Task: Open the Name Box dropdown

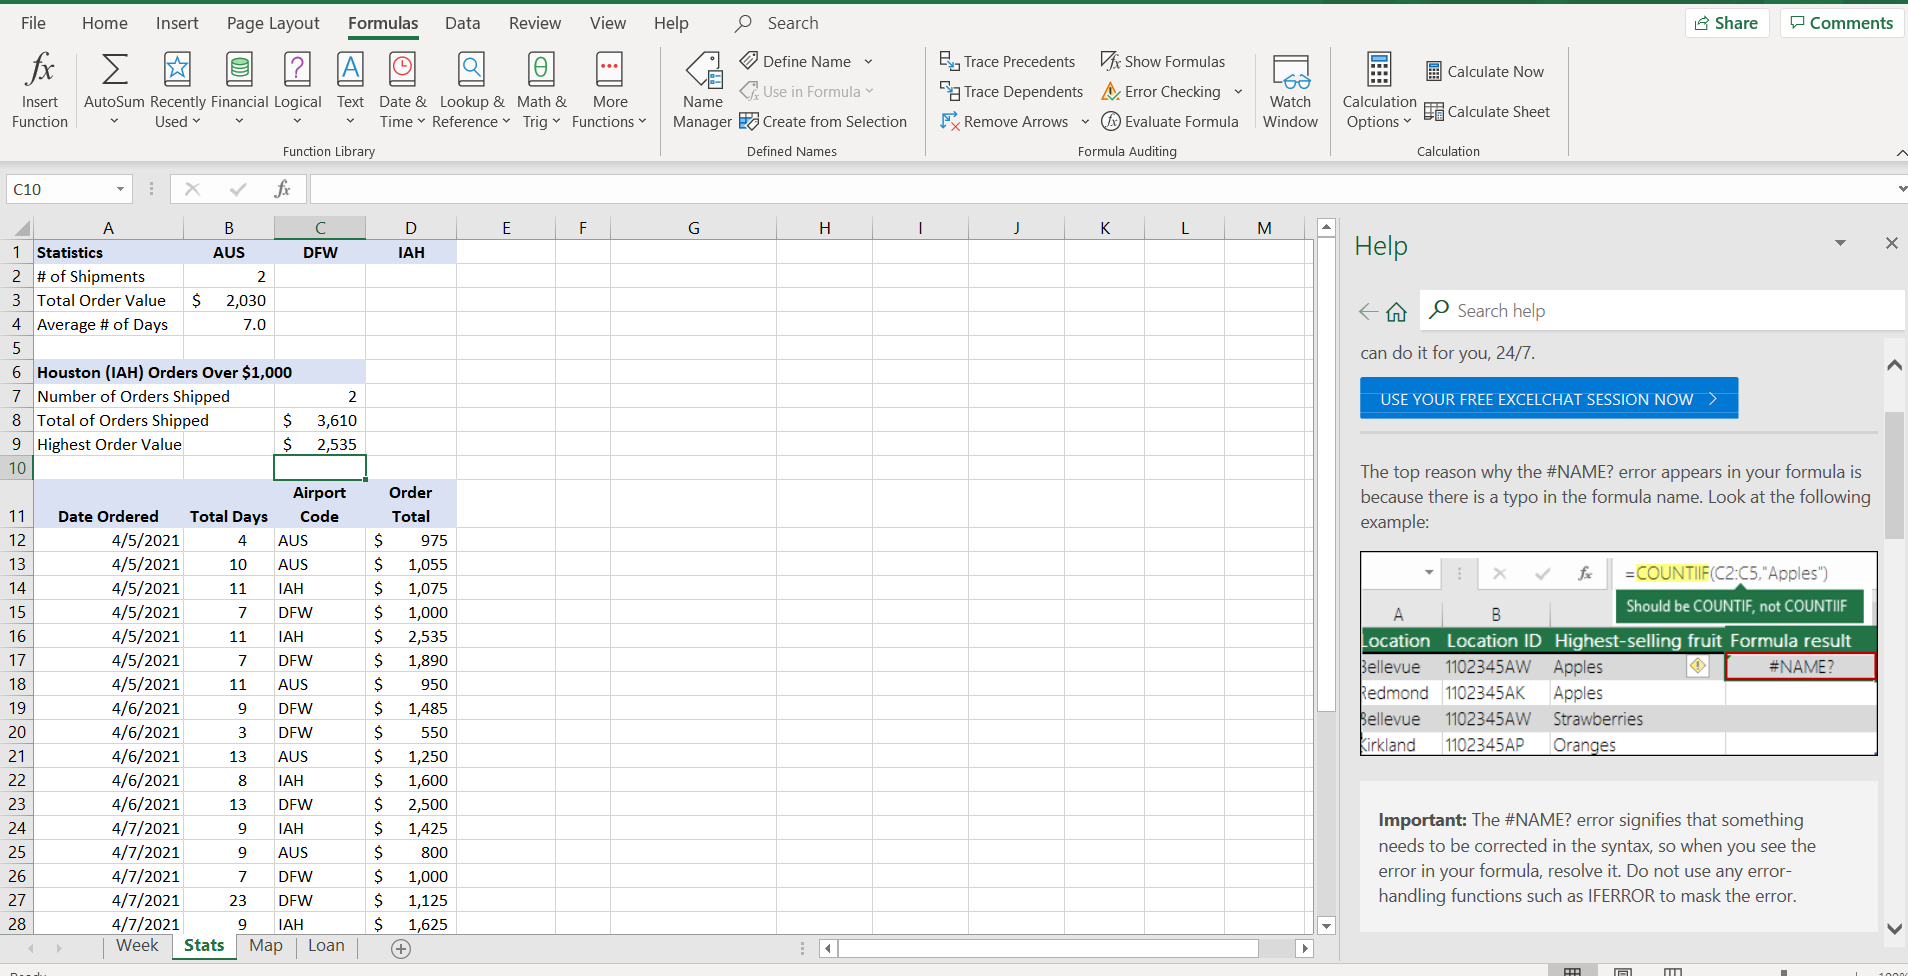Action: coord(120,189)
